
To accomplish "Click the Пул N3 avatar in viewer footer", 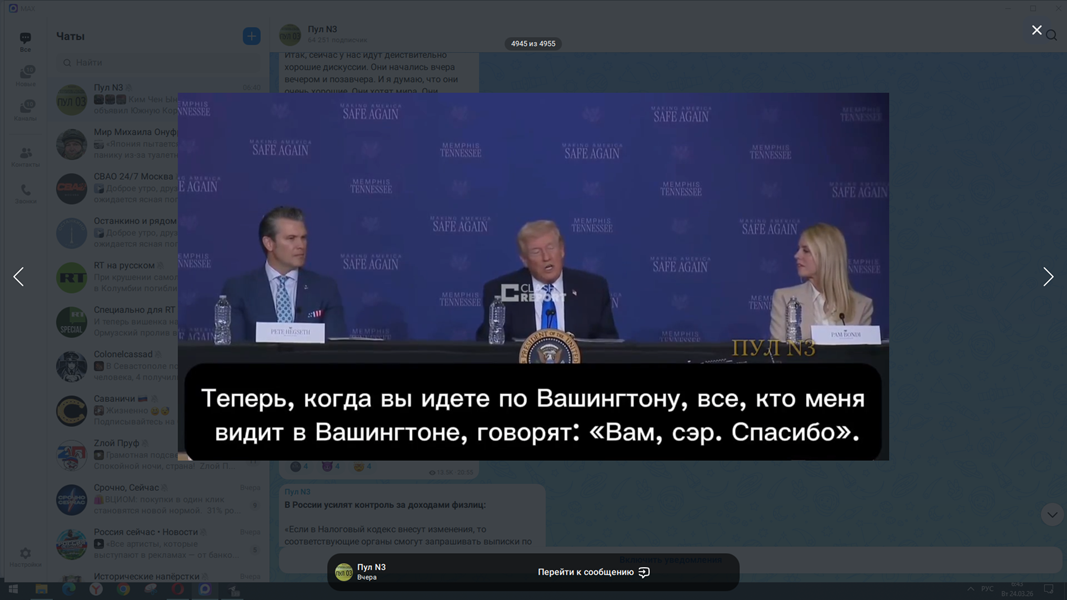I will 343,572.
